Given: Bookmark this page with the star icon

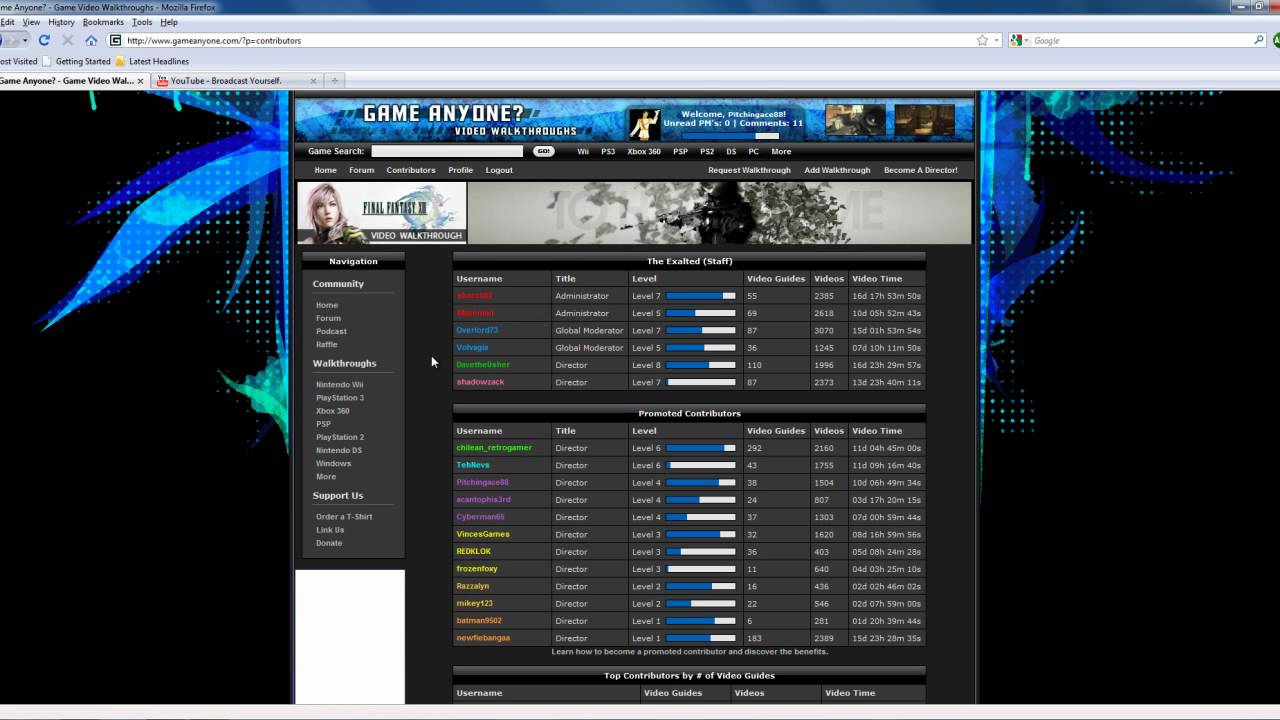Looking at the screenshot, I should click(x=982, y=40).
